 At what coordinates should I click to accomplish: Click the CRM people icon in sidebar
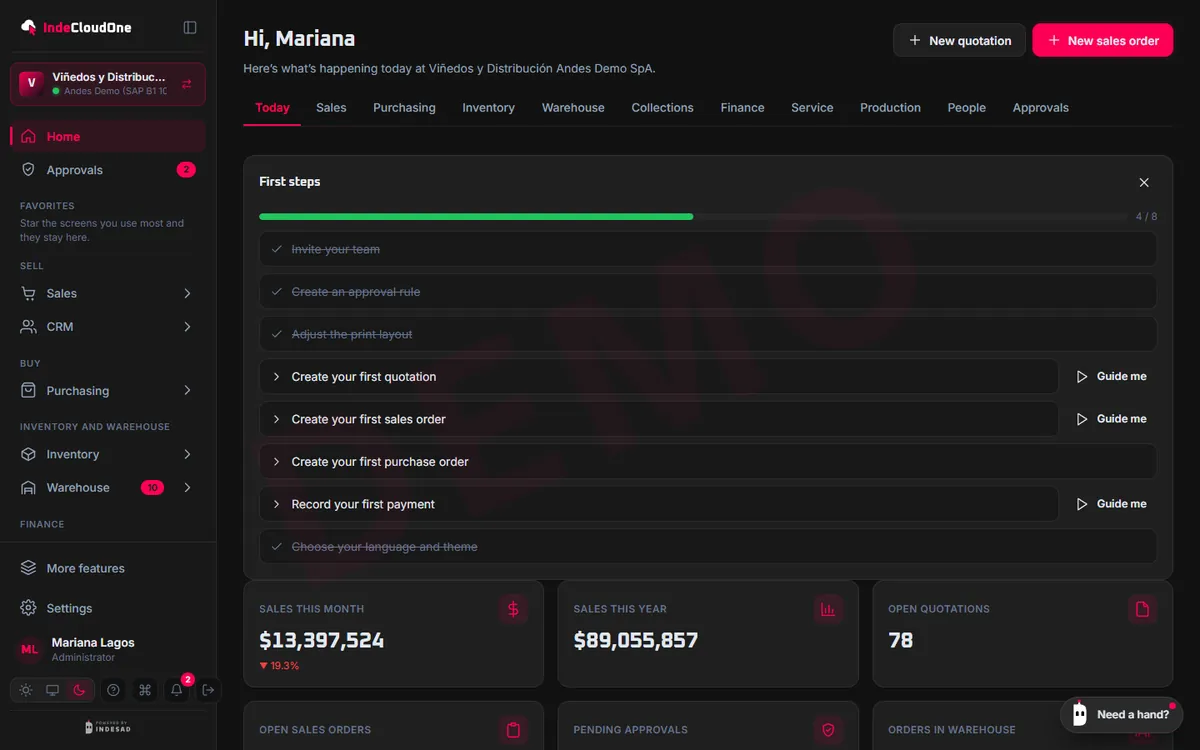[28, 327]
